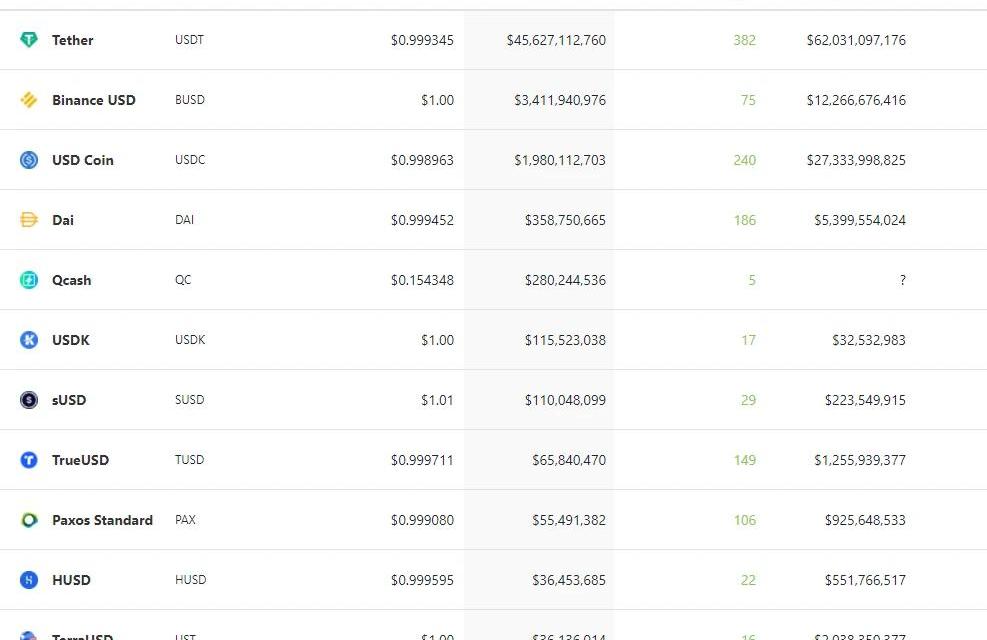This screenshot has width=987, height=640.
Task: Click the Binance USD logo icon
Action: click(x=29, y=100)
